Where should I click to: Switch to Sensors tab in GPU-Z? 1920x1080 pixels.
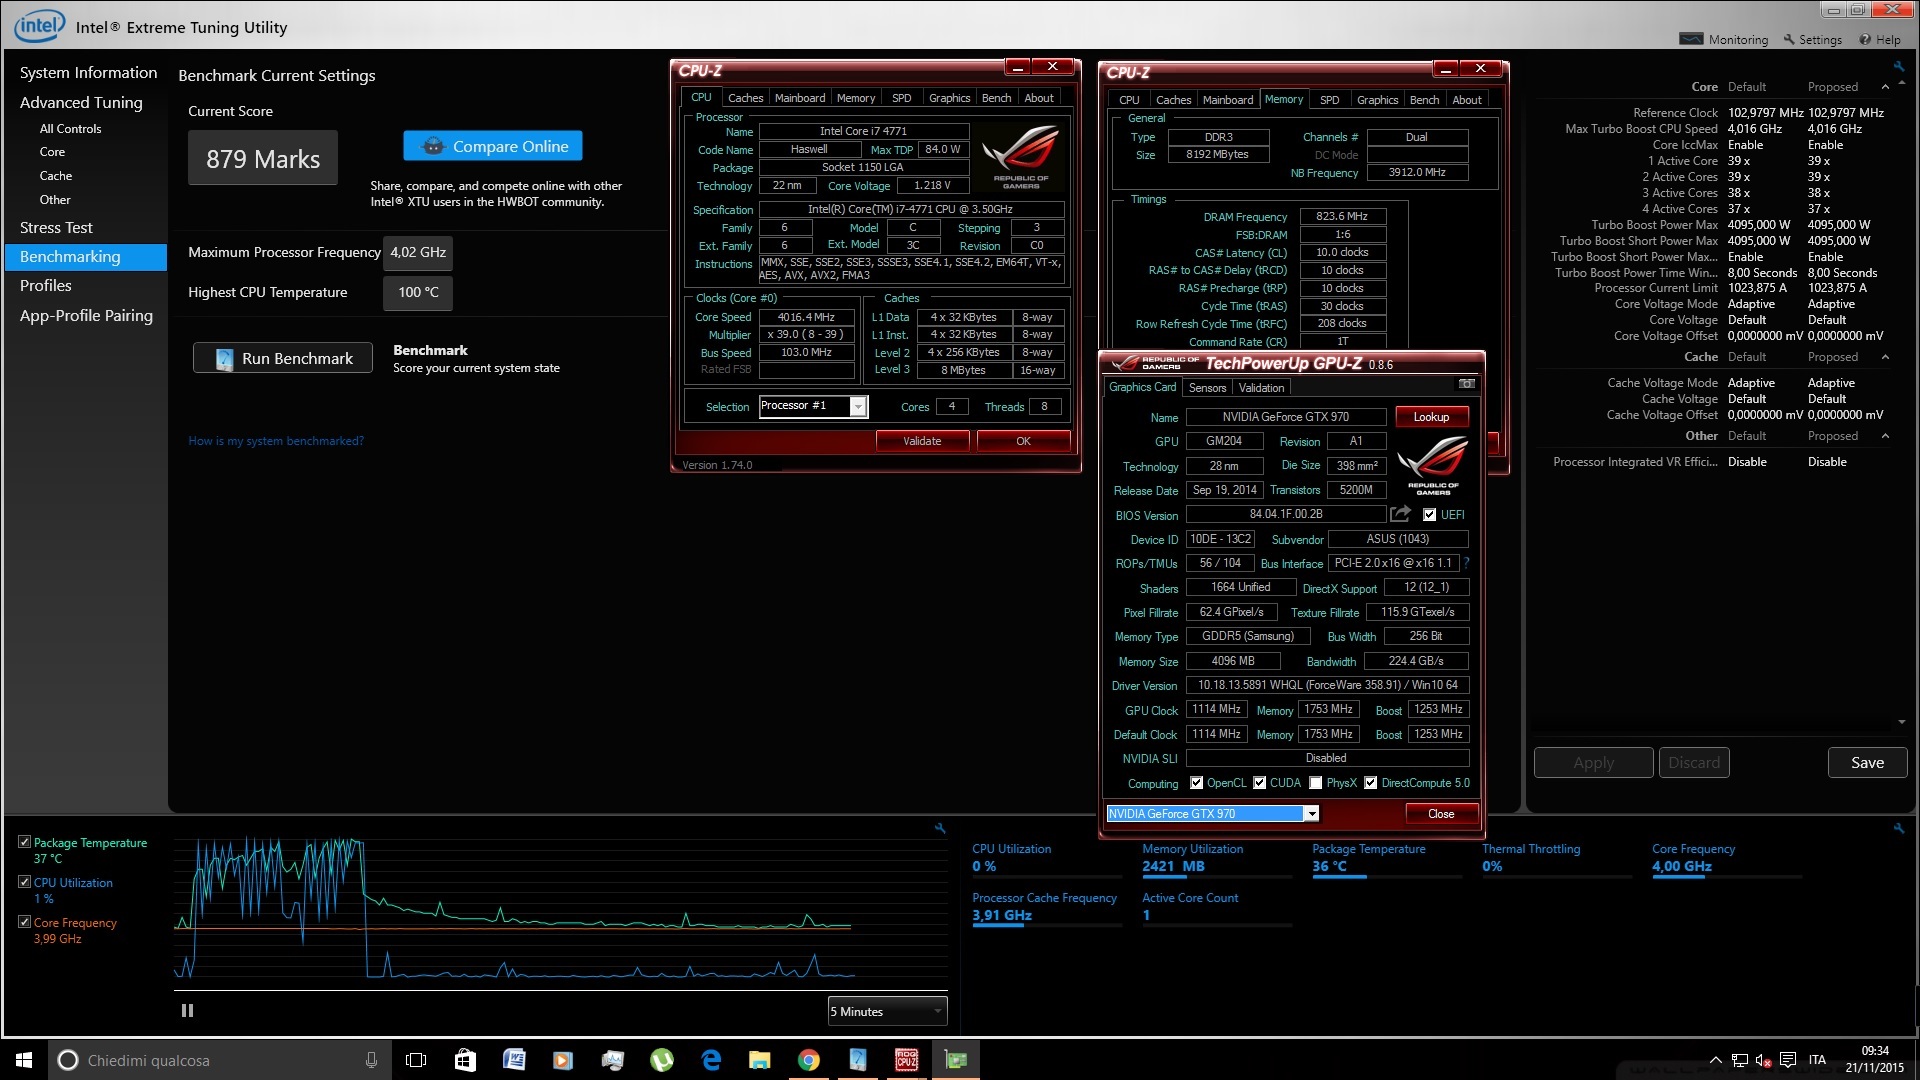(x=1207, y=388)
